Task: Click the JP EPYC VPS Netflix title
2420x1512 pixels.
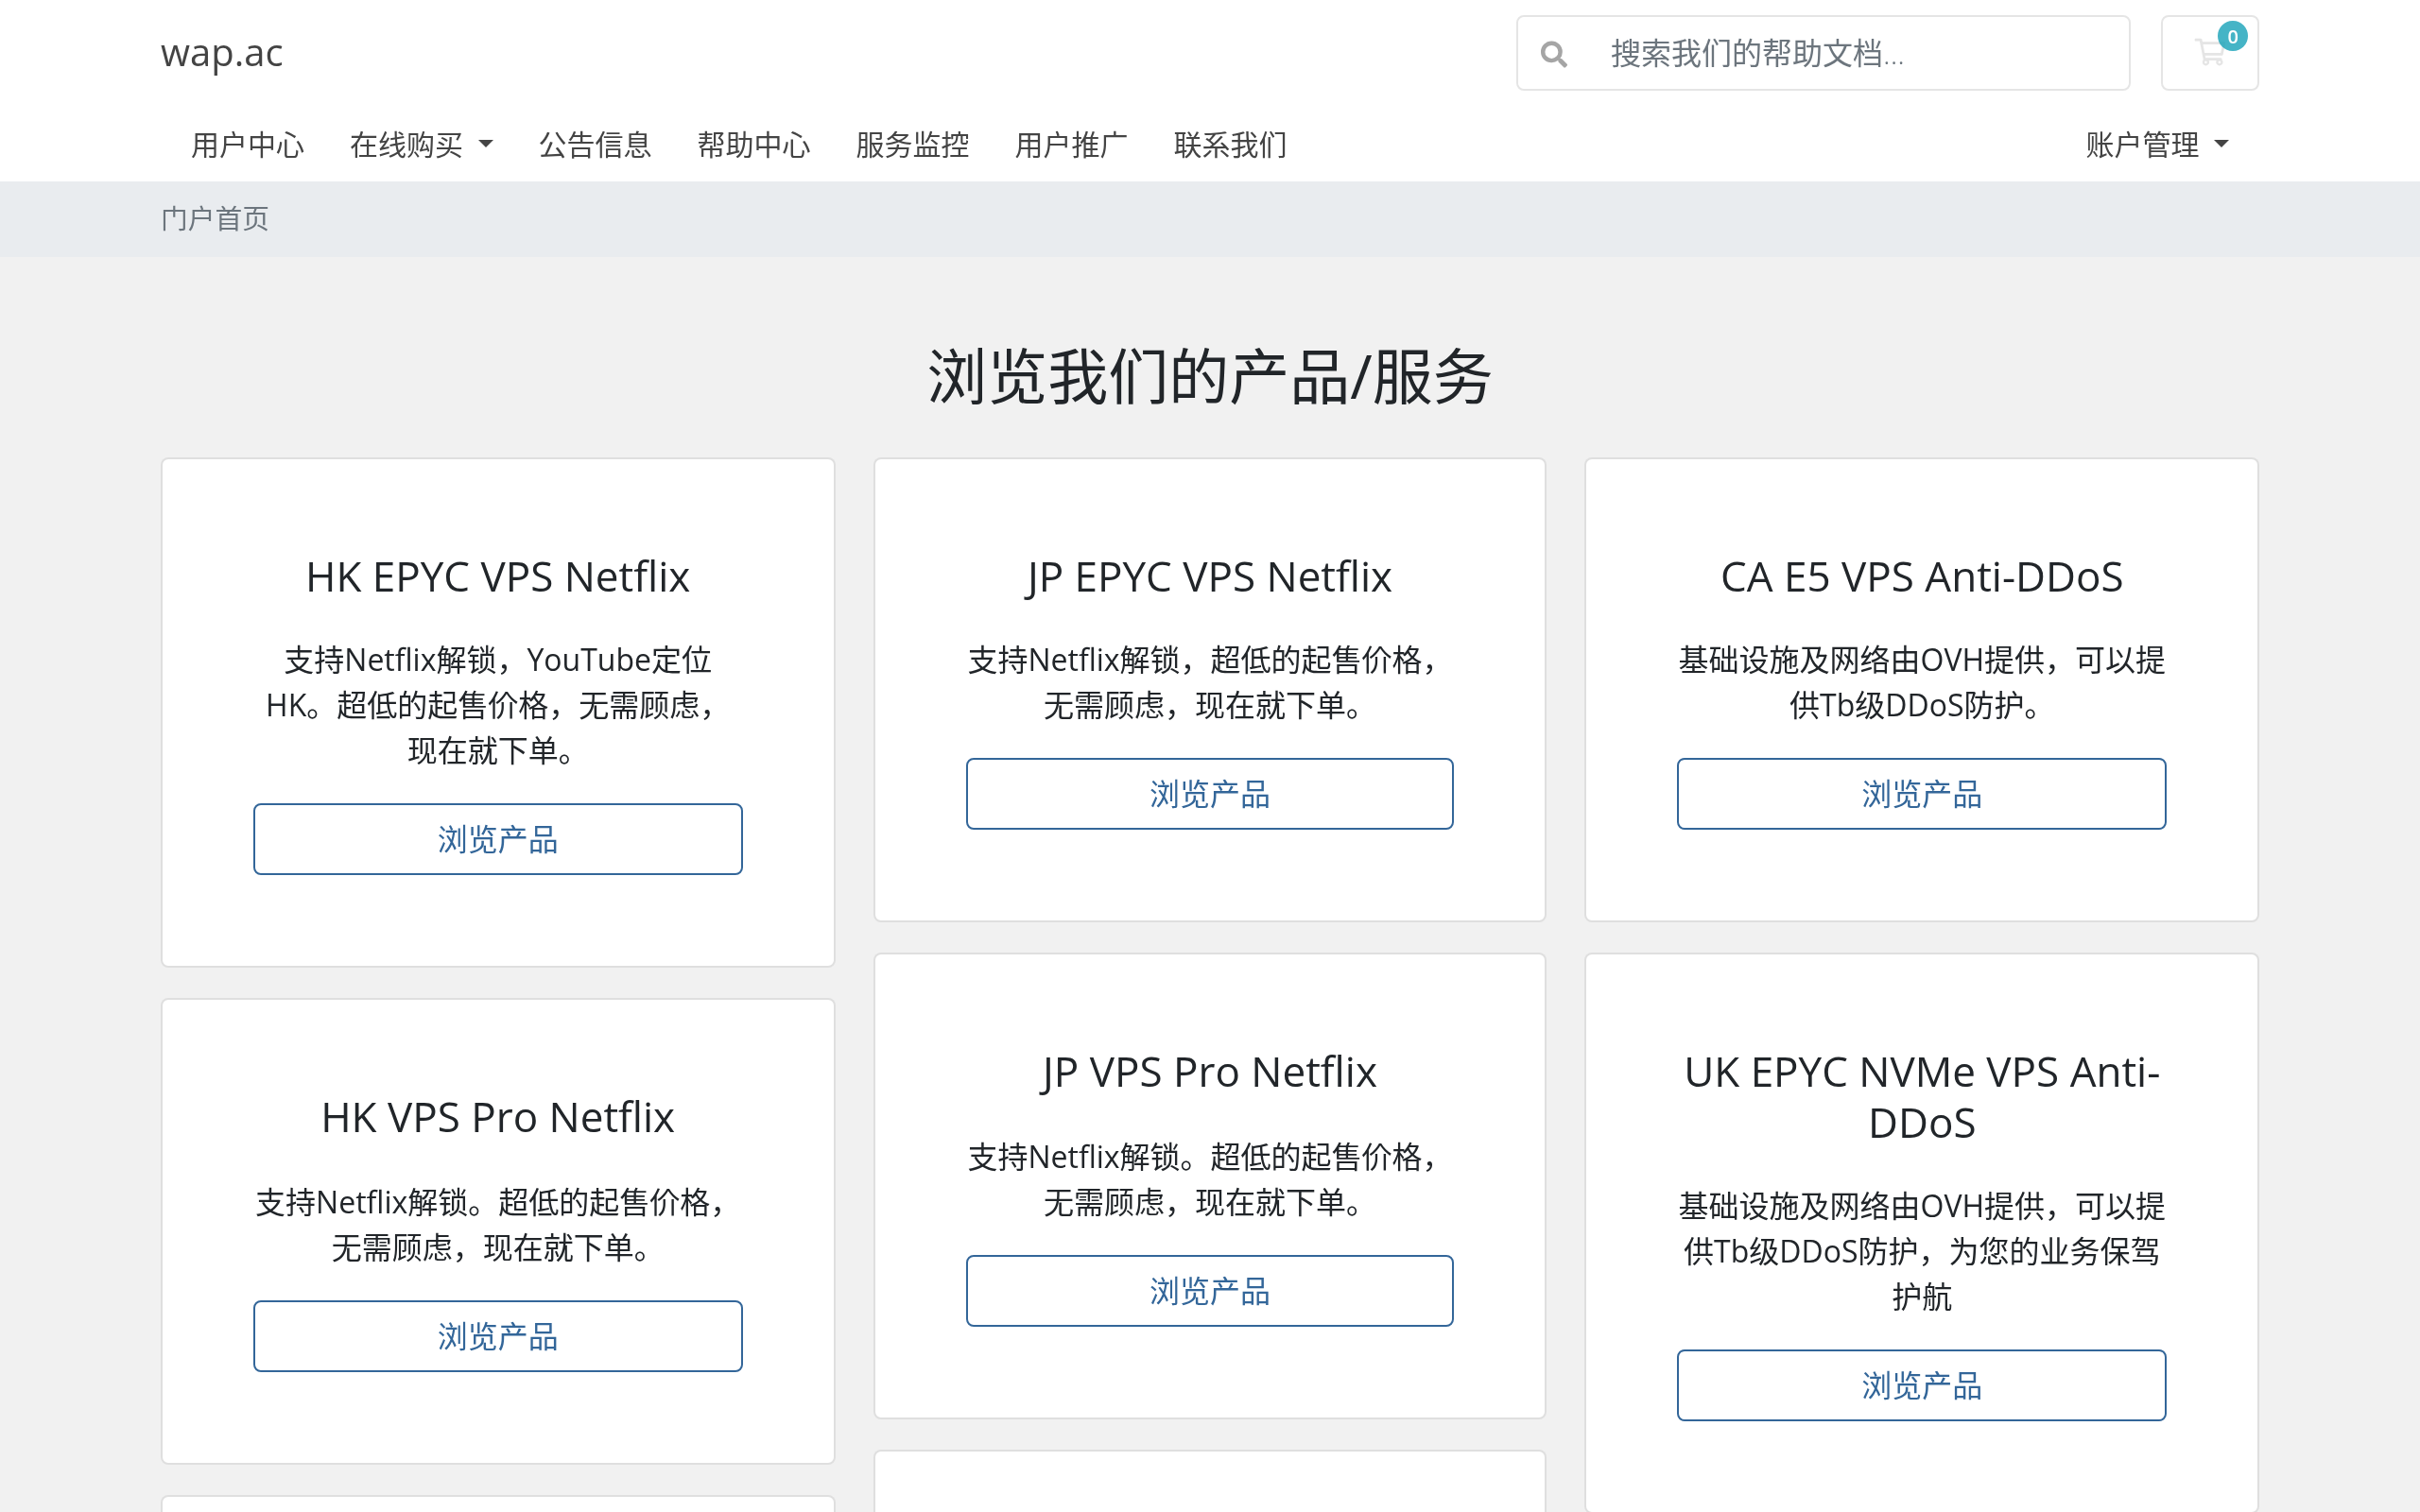Action: coord(1209,577)
